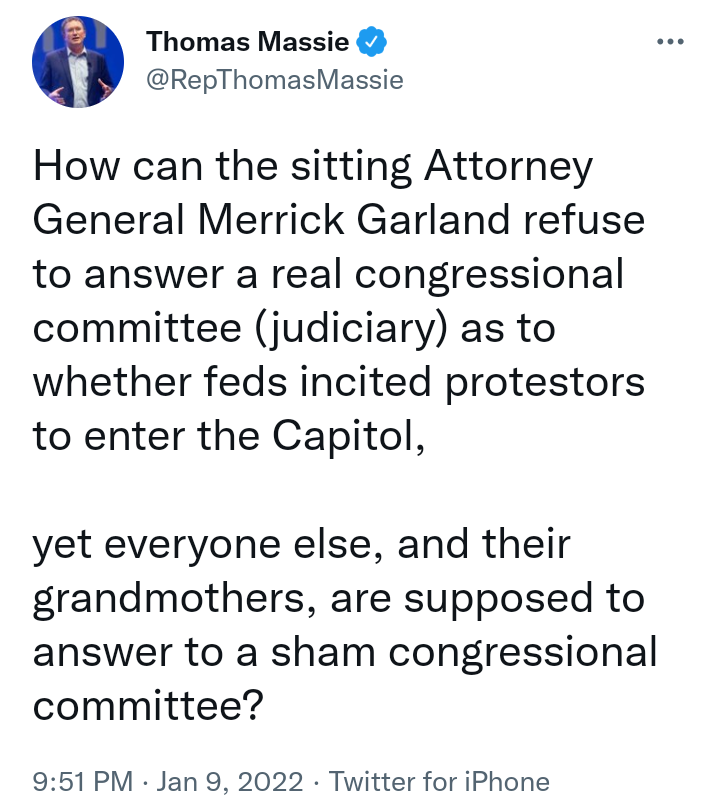Click the word "Attorney" in the first line
The height and width of the screenshot is (811, 720).
(x=508, y=168)
